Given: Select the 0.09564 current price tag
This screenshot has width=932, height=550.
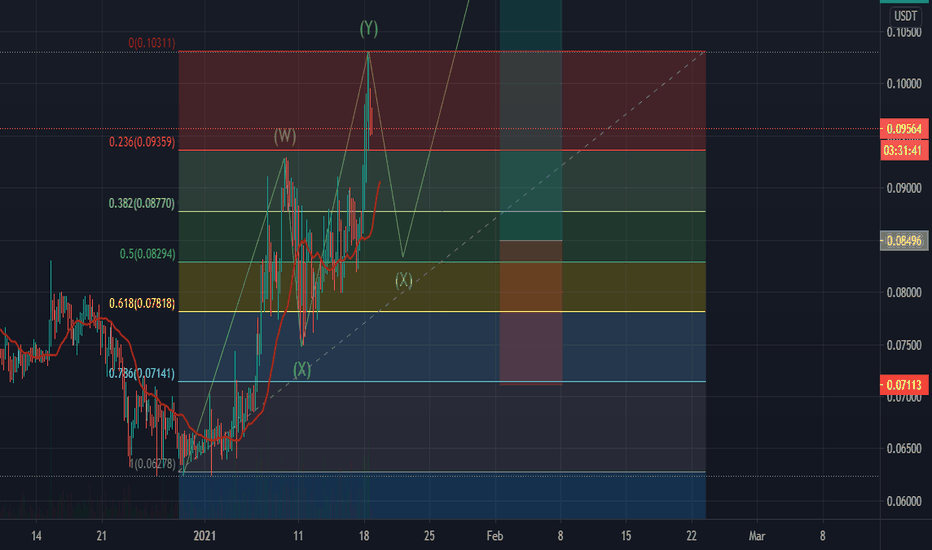Looking at the screenshot, I should pyautogui.click(x=904, y=129).
